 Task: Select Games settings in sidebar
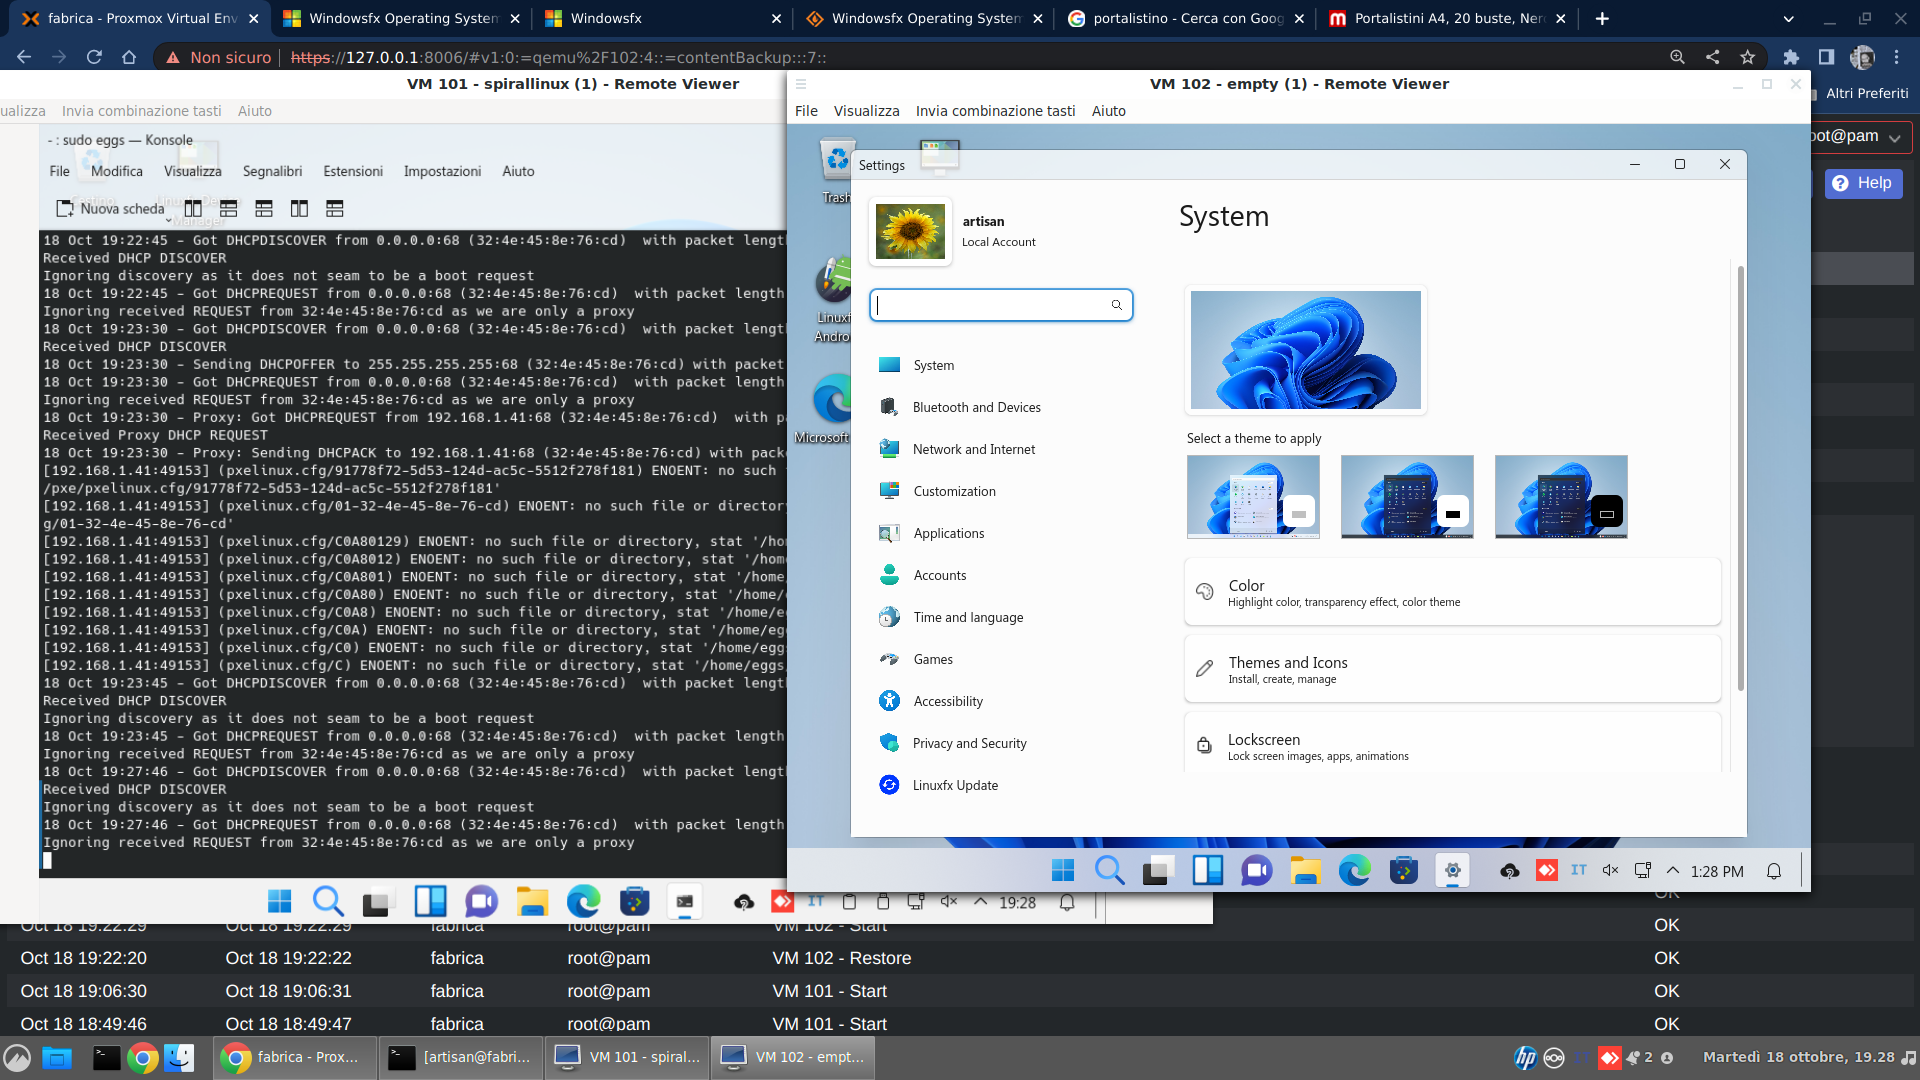coord(932,658)
